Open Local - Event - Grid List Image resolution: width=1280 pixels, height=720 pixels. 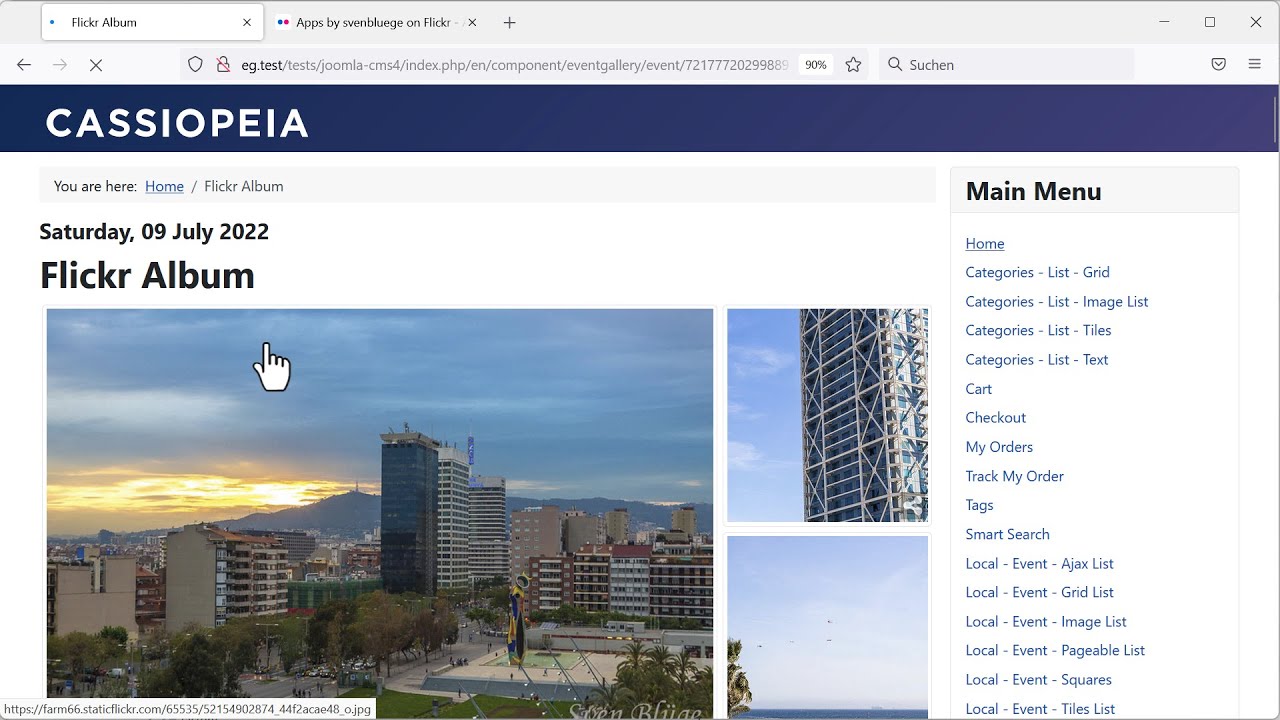(x=1039, y=592)
